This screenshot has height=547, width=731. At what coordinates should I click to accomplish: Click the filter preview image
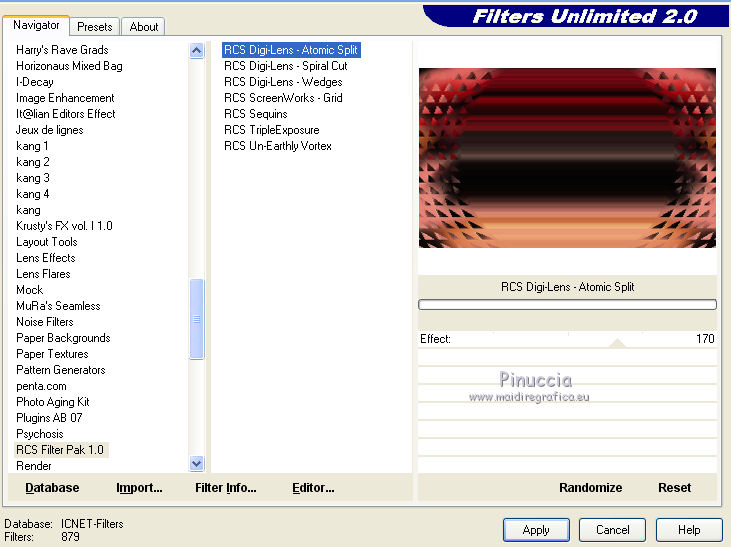pos(567,158)
